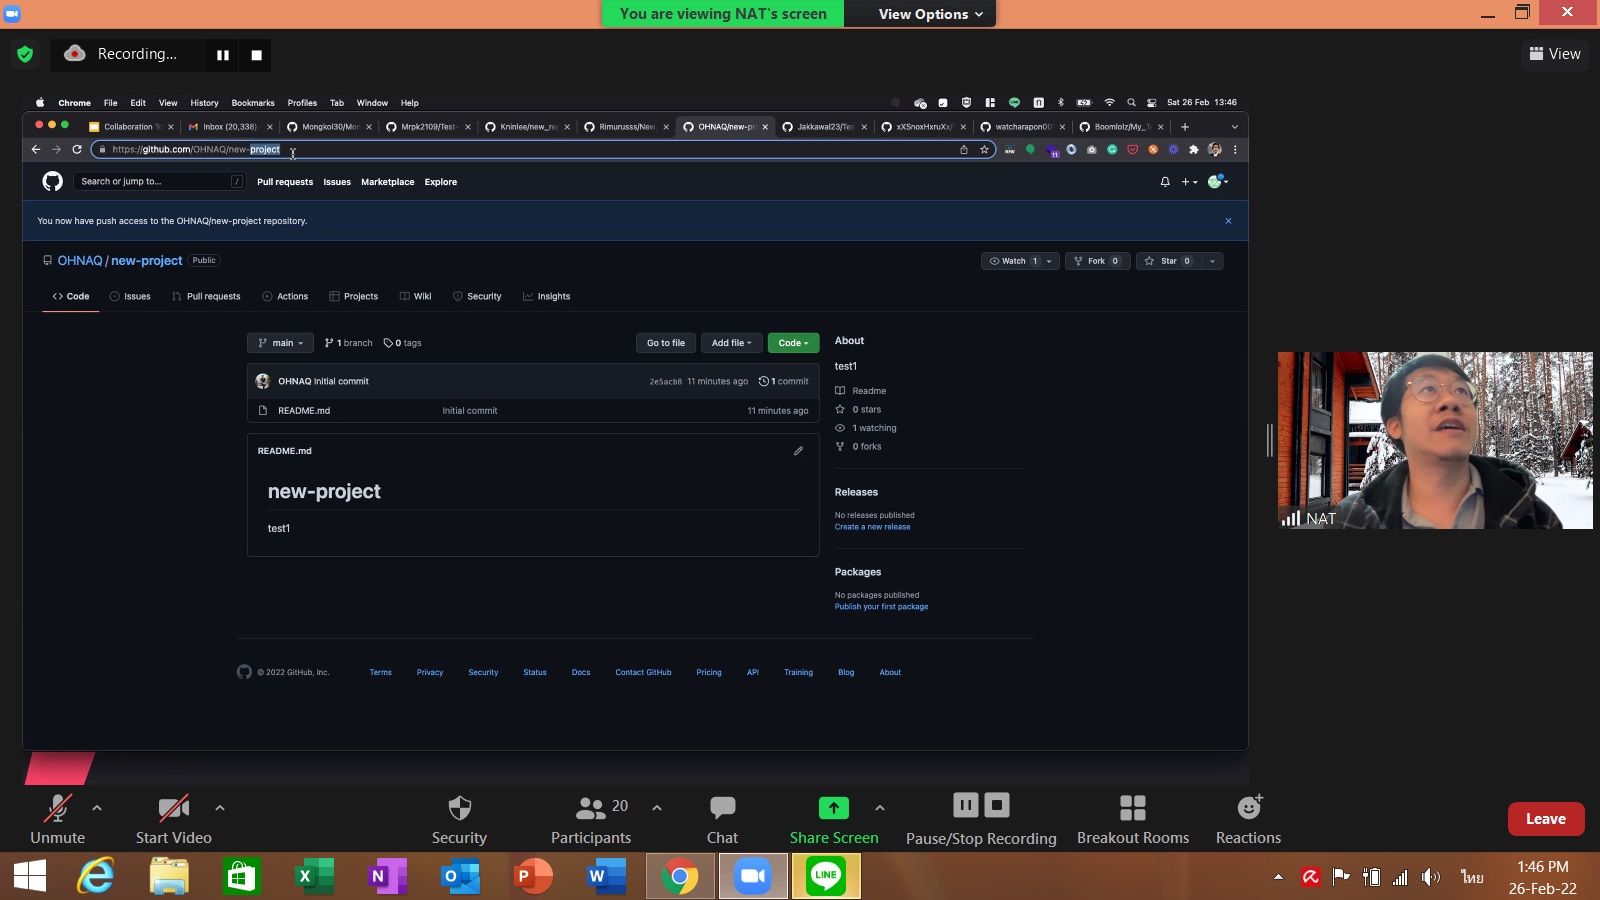
Task: Open the README.md file row
Action: point(533,410)
